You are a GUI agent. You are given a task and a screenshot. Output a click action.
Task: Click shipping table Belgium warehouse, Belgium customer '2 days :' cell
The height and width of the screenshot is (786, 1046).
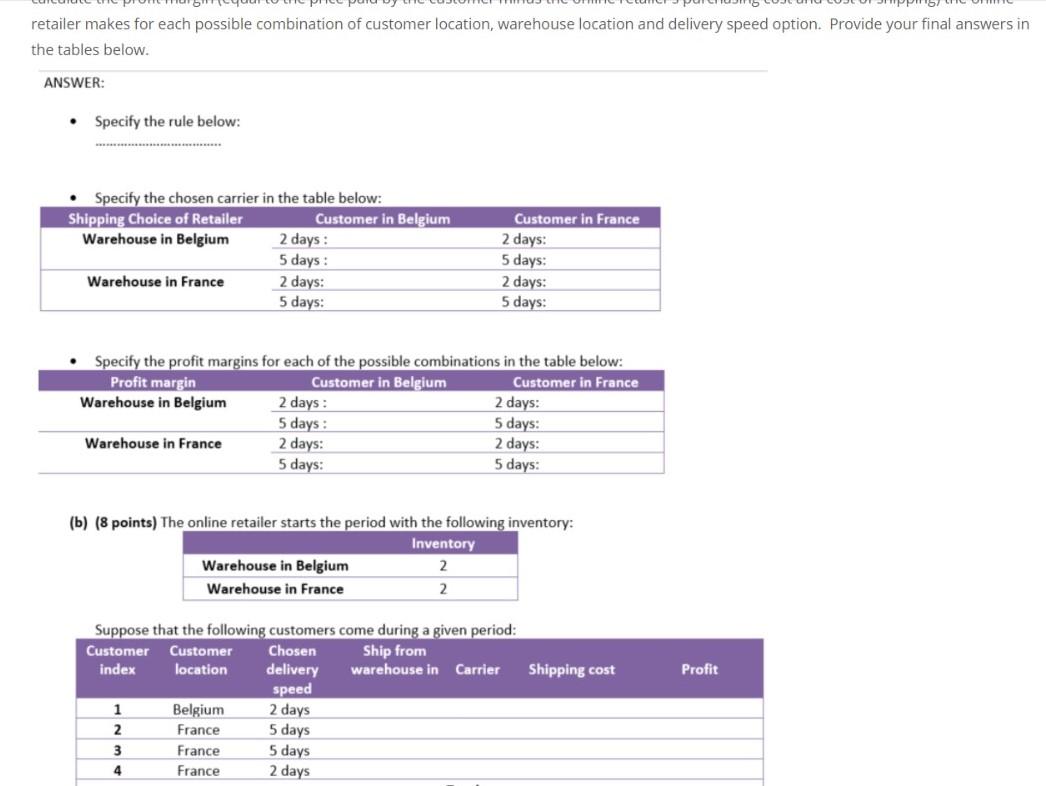point(383,239)
